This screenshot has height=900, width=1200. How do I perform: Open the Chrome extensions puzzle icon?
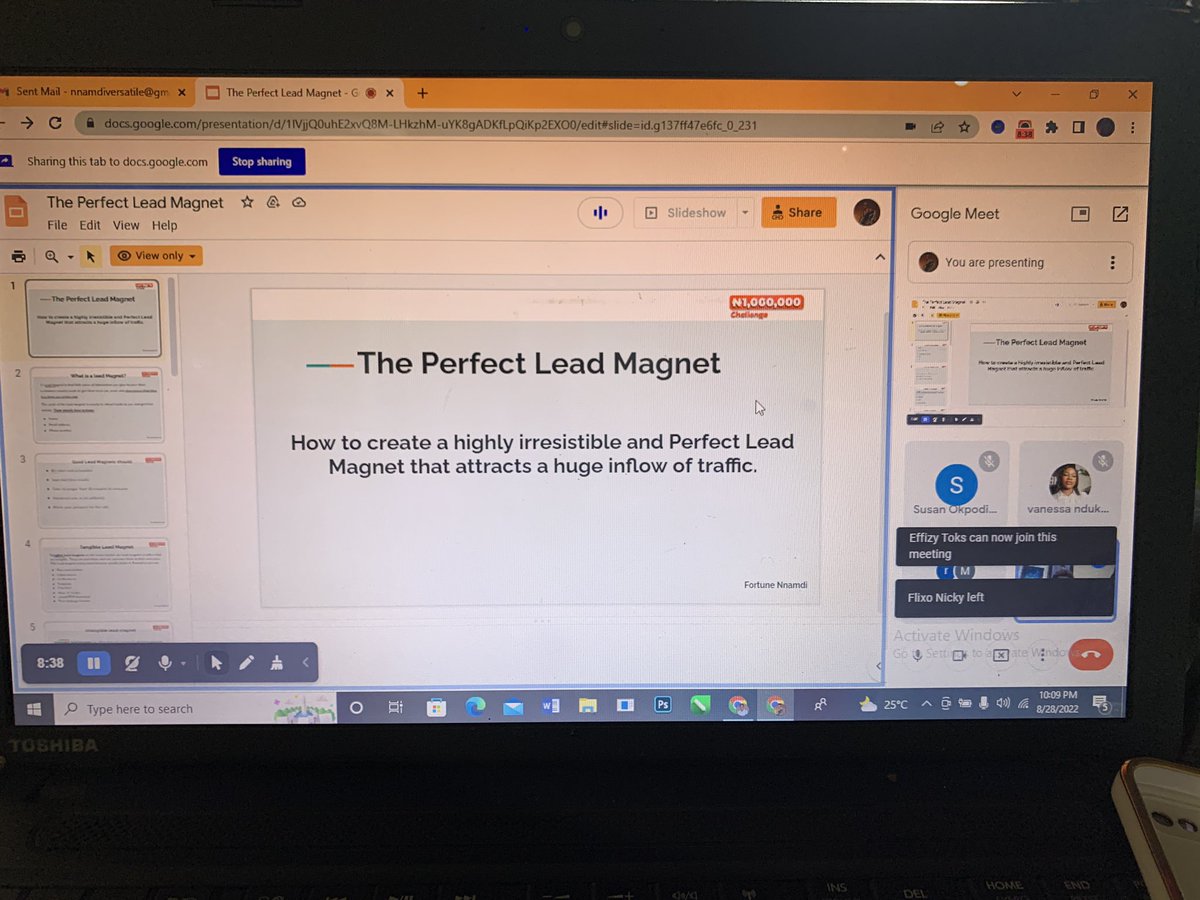(1051, 128)
